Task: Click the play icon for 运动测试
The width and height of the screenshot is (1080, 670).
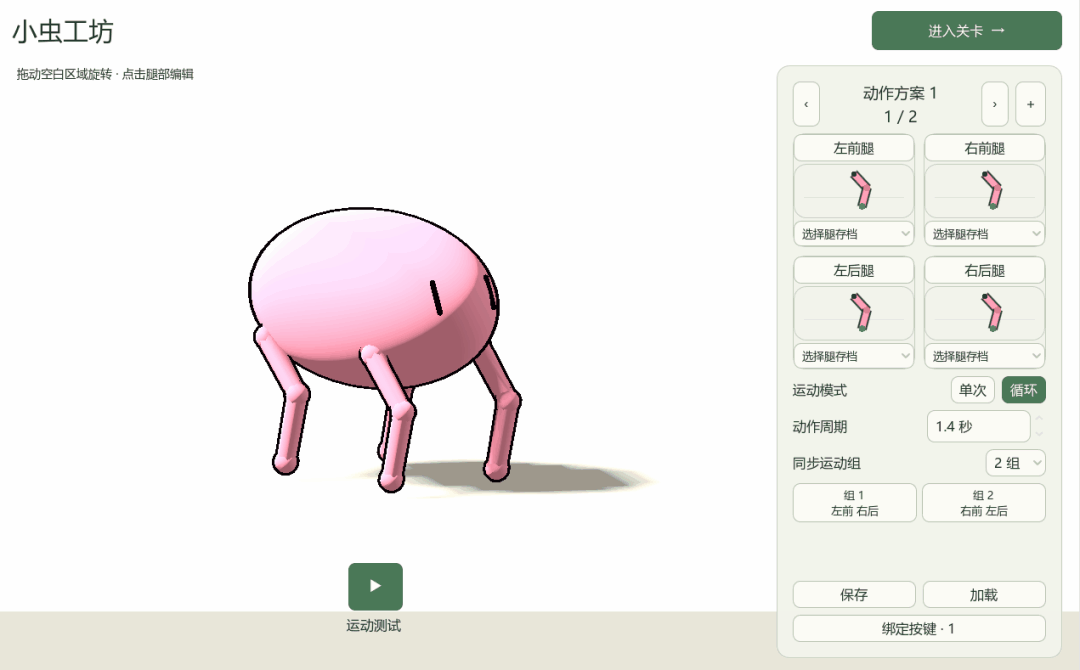Action: click(375, 586)
